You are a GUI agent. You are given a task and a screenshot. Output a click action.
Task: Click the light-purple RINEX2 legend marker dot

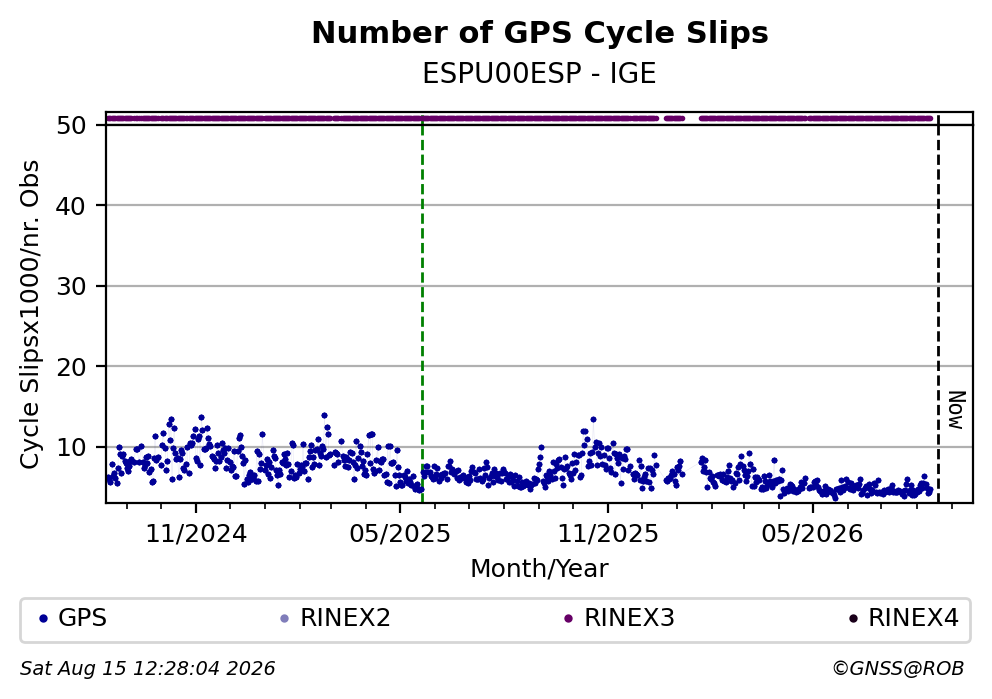tap(284, 619)
